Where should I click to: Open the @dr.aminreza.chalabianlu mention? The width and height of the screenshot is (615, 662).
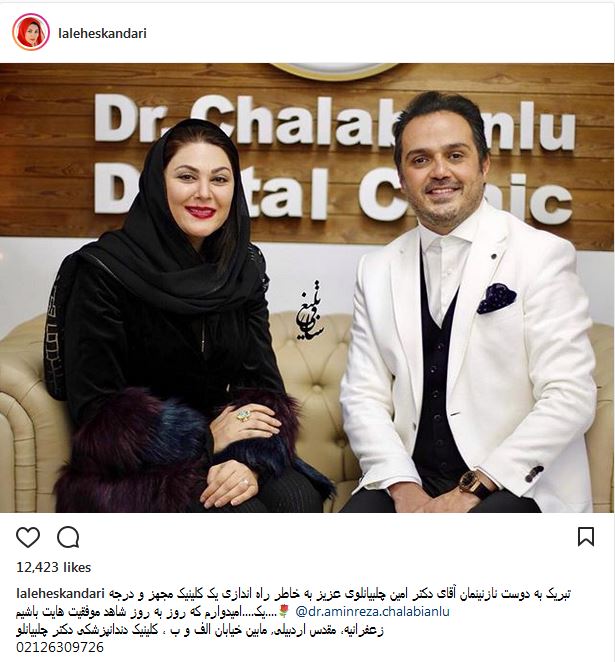pyautogui.click(x=373, y=611)
